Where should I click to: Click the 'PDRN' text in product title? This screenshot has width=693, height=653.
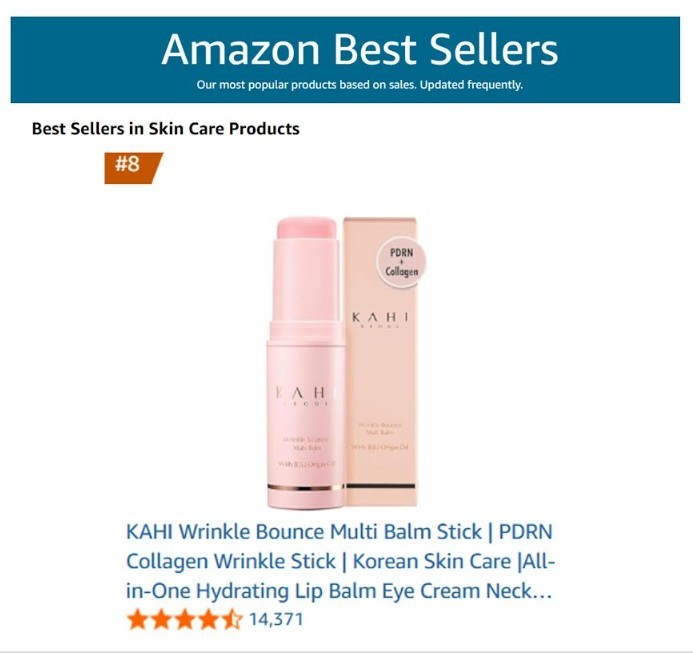[x=525, y=531]
